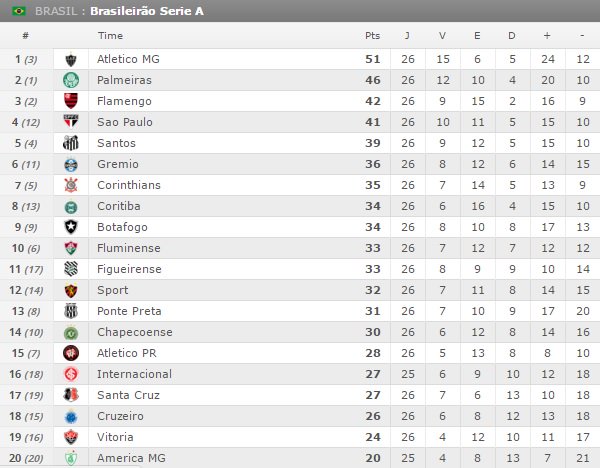Click the Atletico MG club crest
The width and height of the screenshot is (600, 468).
(x=71, y=59)
